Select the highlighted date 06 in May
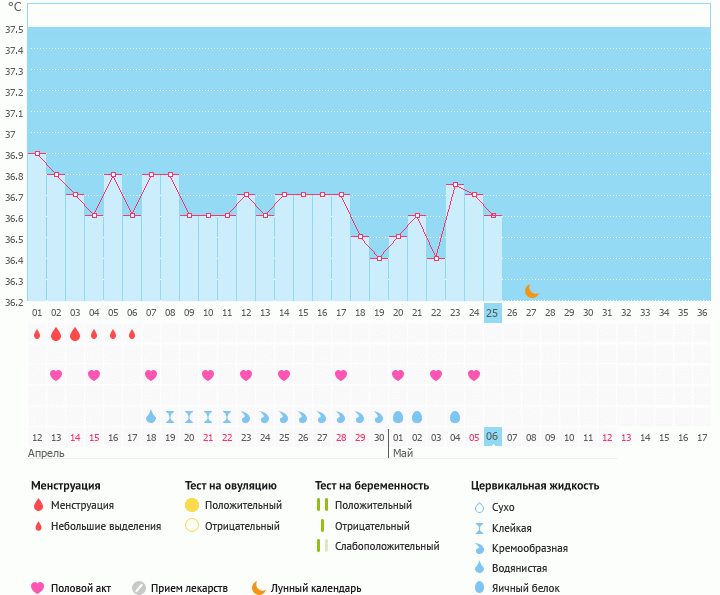Image resolution: width=720 pixels, height=595 pixels. point(492,437)
